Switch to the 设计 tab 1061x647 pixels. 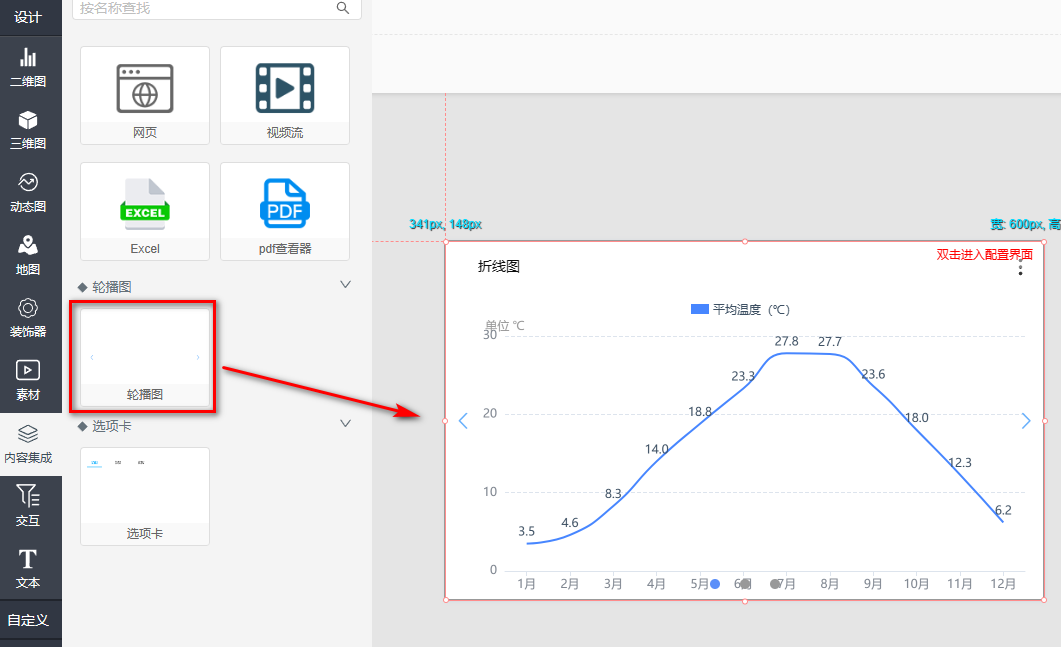coord(28,17)
